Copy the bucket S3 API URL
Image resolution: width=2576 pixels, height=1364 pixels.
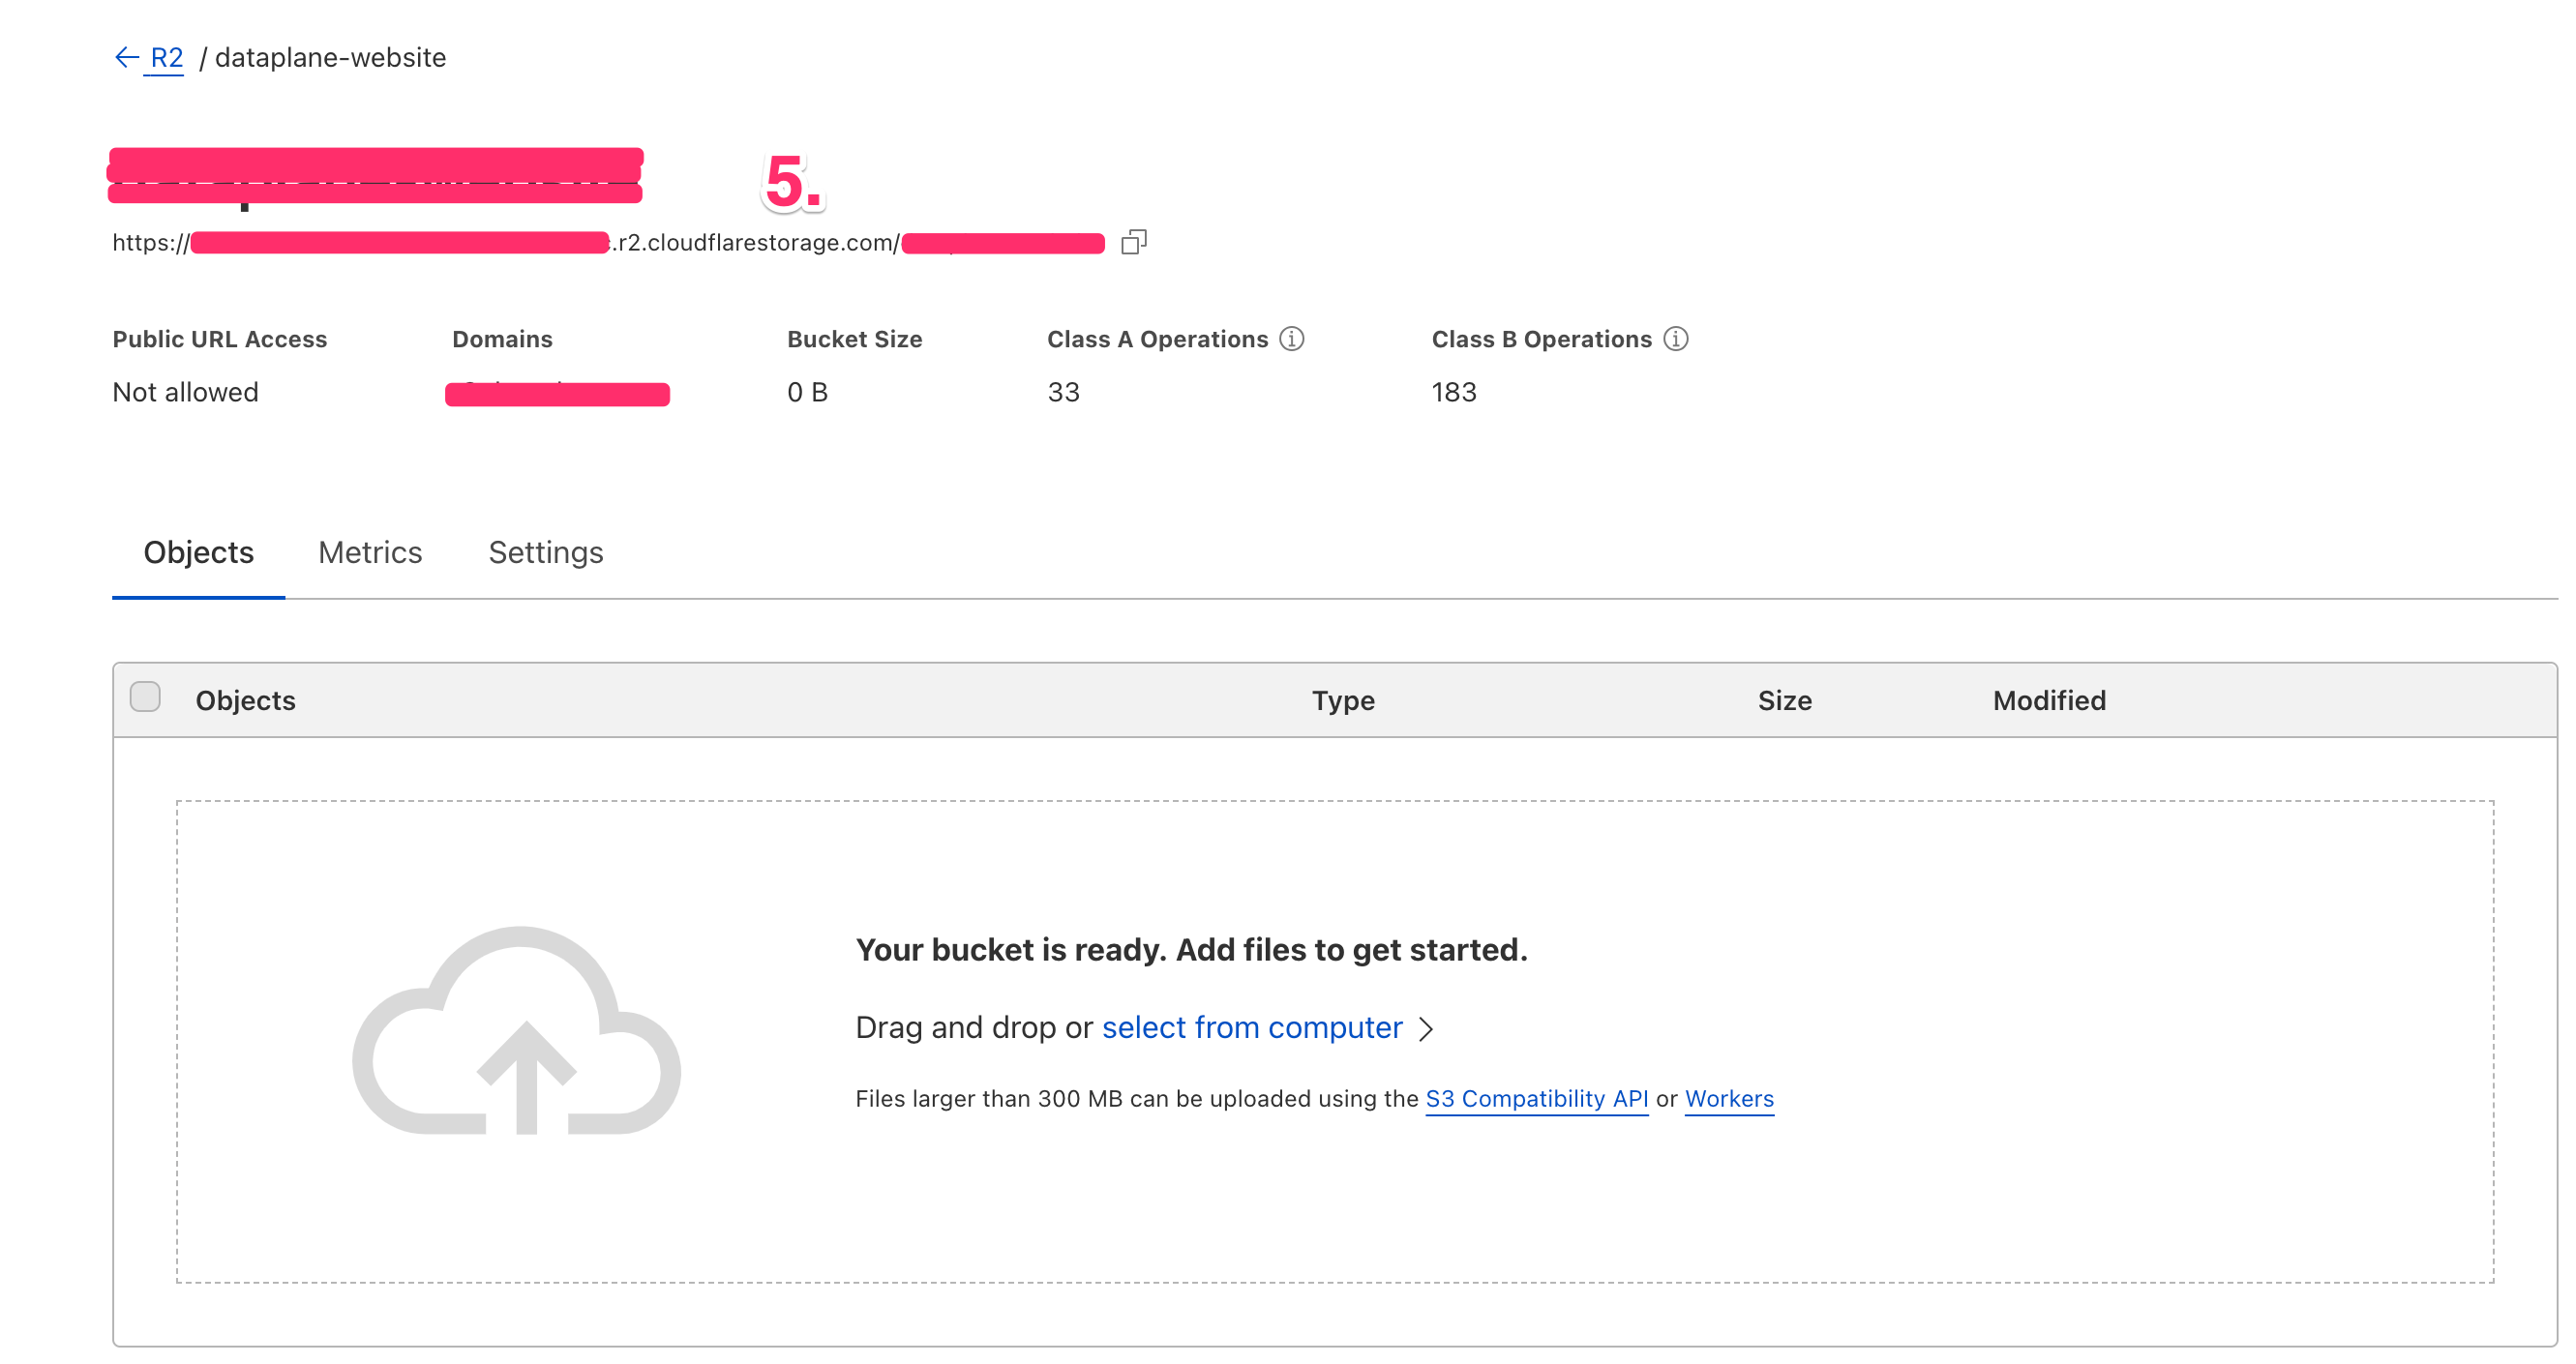pyautogui.click(x=1133, y=242)
